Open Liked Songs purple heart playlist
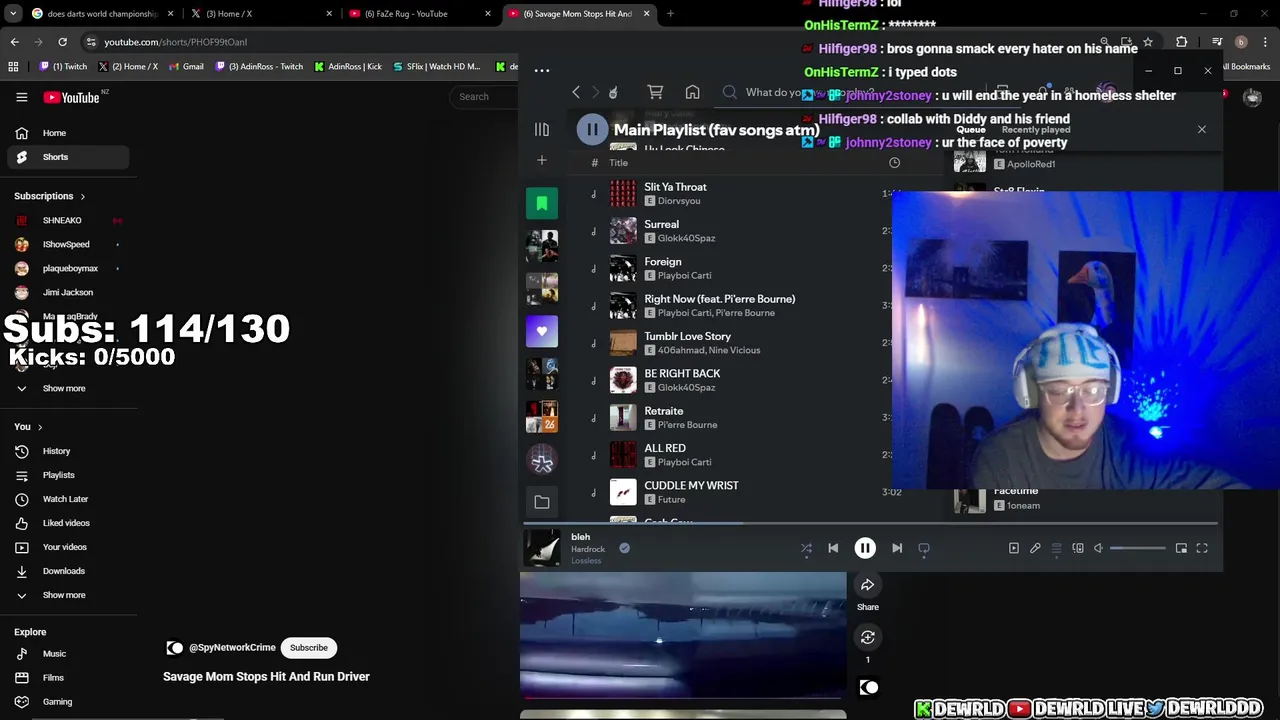Viewport: 1280px width, 720px height. click(542, 331)
